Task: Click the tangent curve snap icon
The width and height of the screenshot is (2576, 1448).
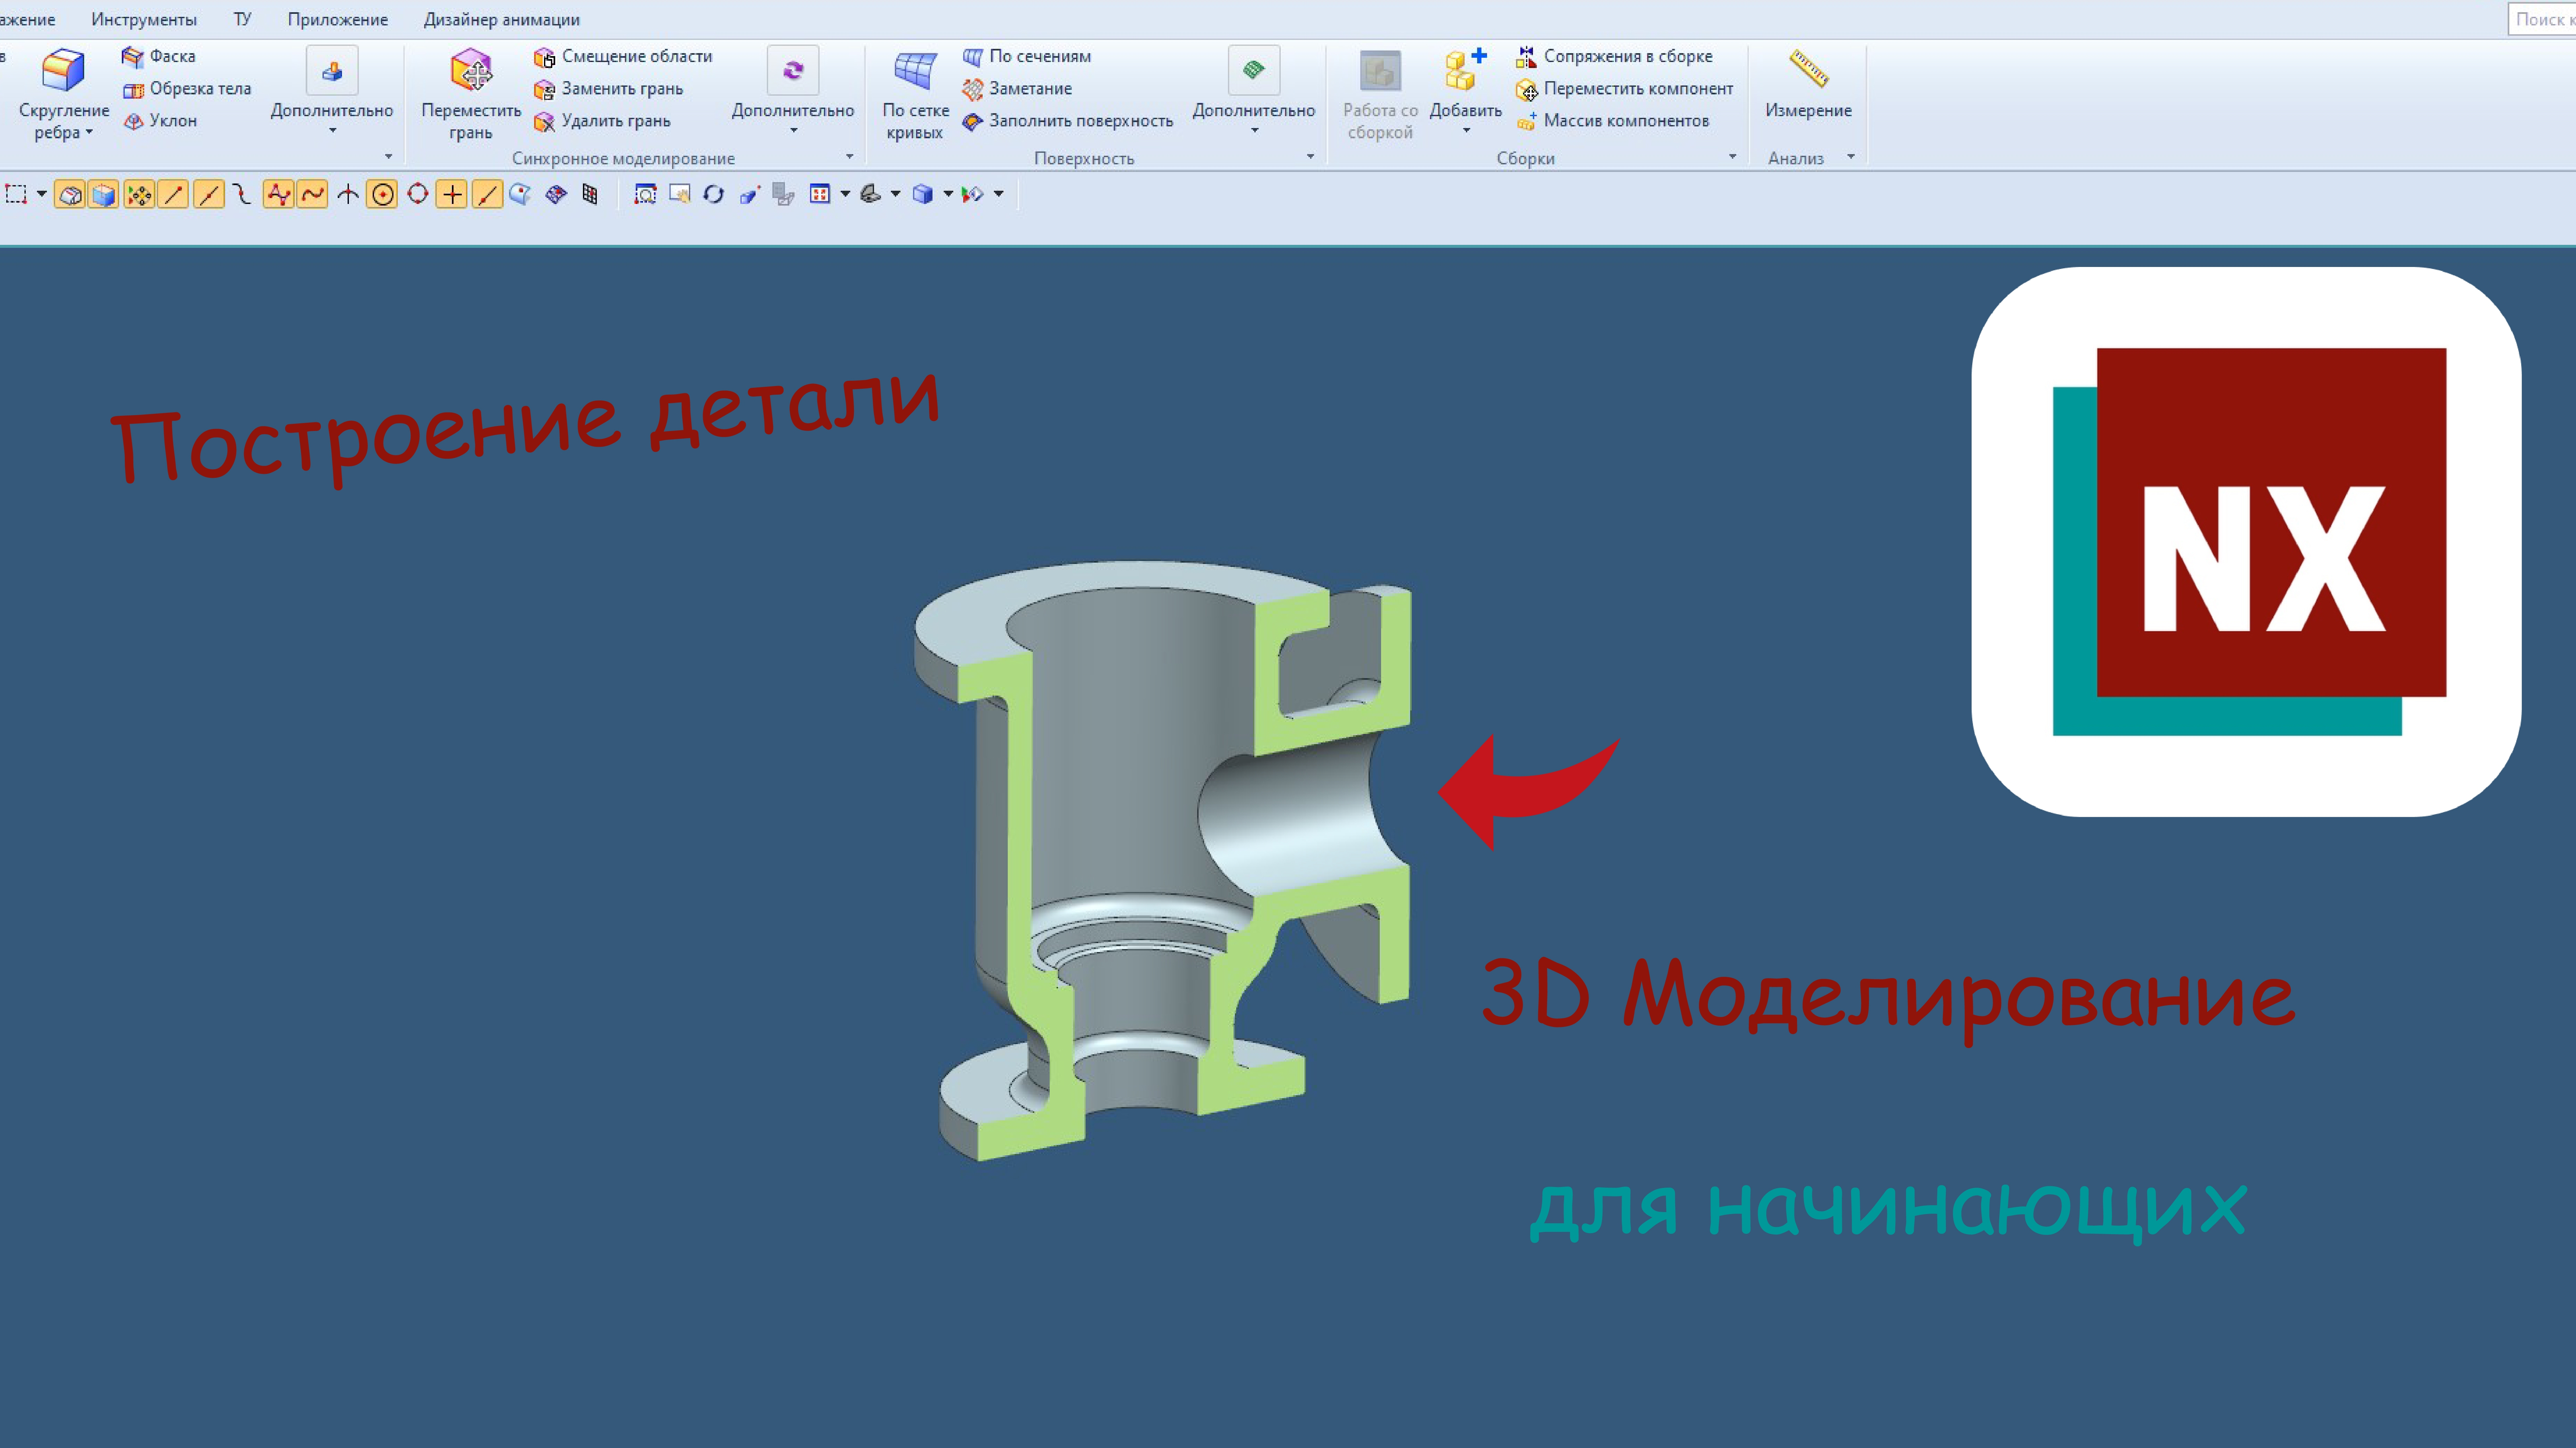Action: 242,194
